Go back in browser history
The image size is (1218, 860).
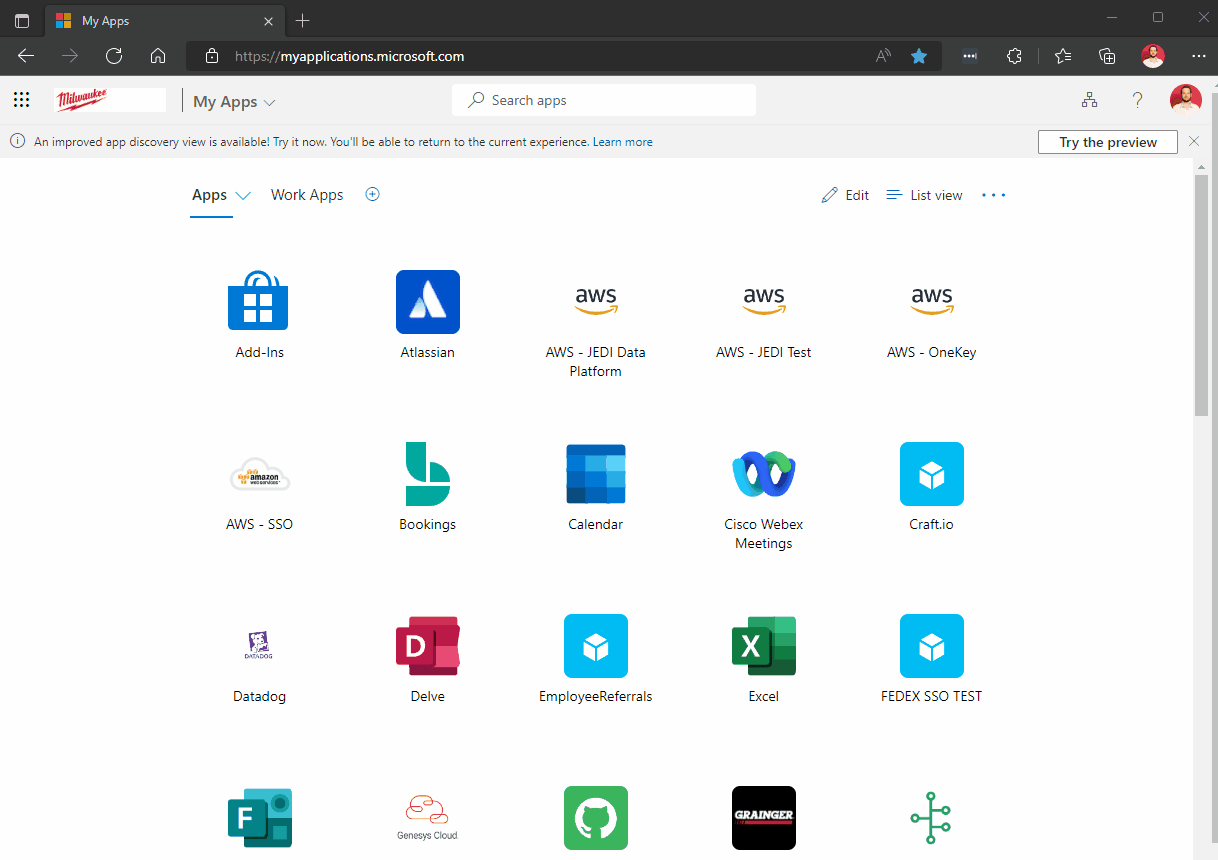[x=26, y=56]
